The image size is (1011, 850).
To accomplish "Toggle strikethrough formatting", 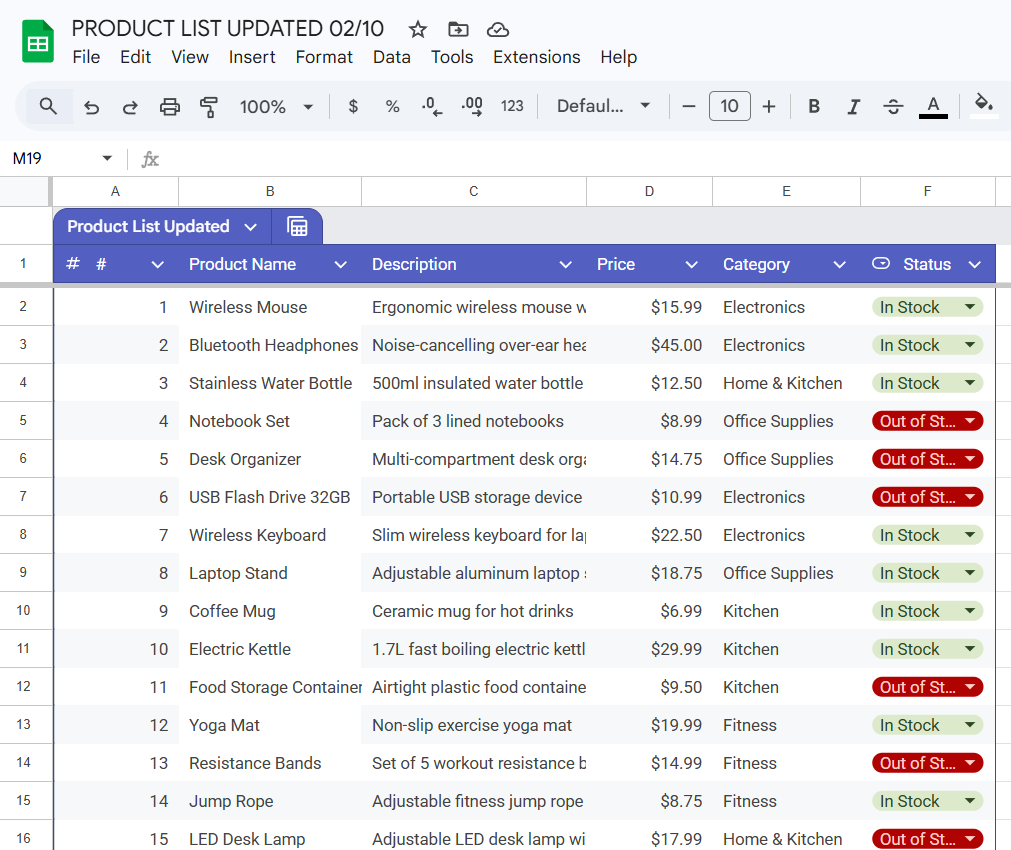I will coord(893,106).
